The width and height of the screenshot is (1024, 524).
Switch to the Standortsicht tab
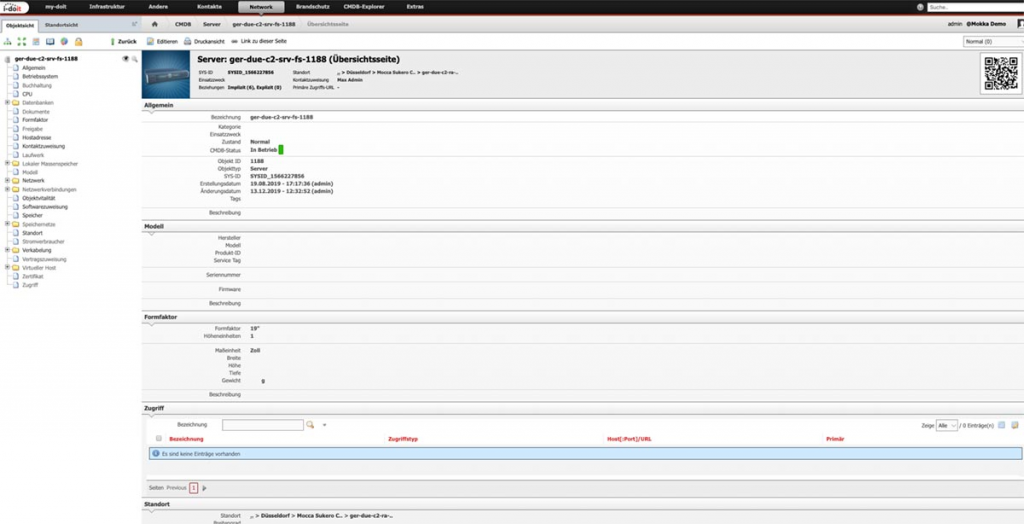[62, 22]
